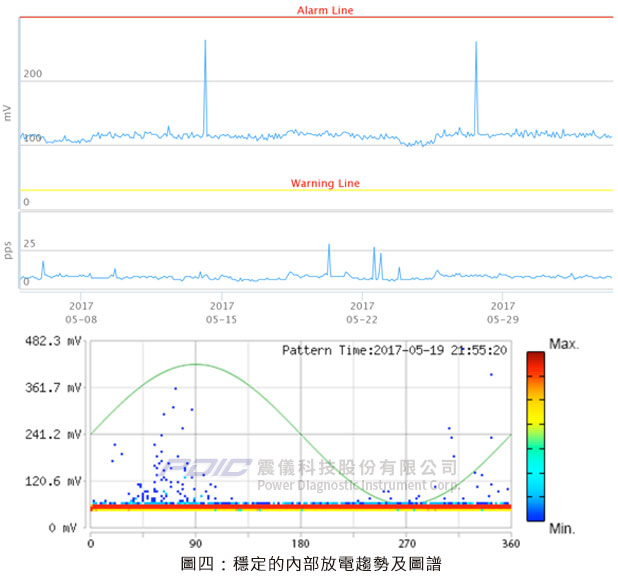
Task: Click the 90 degree phase label
Action: 195,544
